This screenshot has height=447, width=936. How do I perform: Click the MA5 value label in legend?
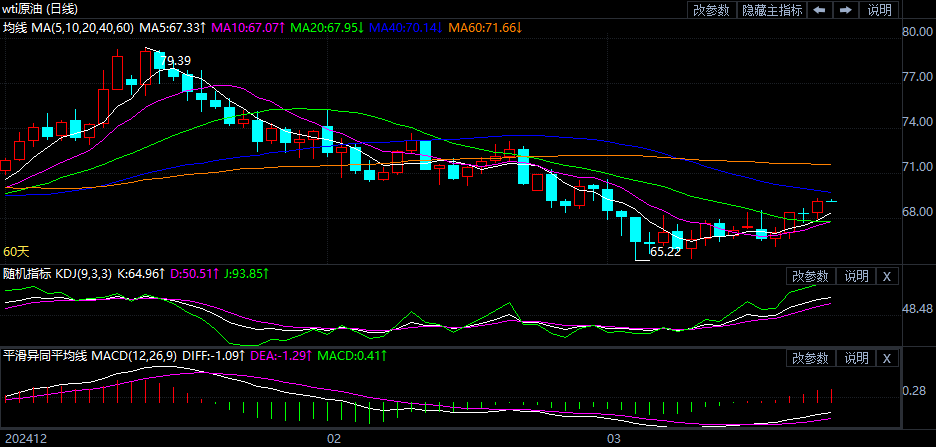tap(173, 26)
